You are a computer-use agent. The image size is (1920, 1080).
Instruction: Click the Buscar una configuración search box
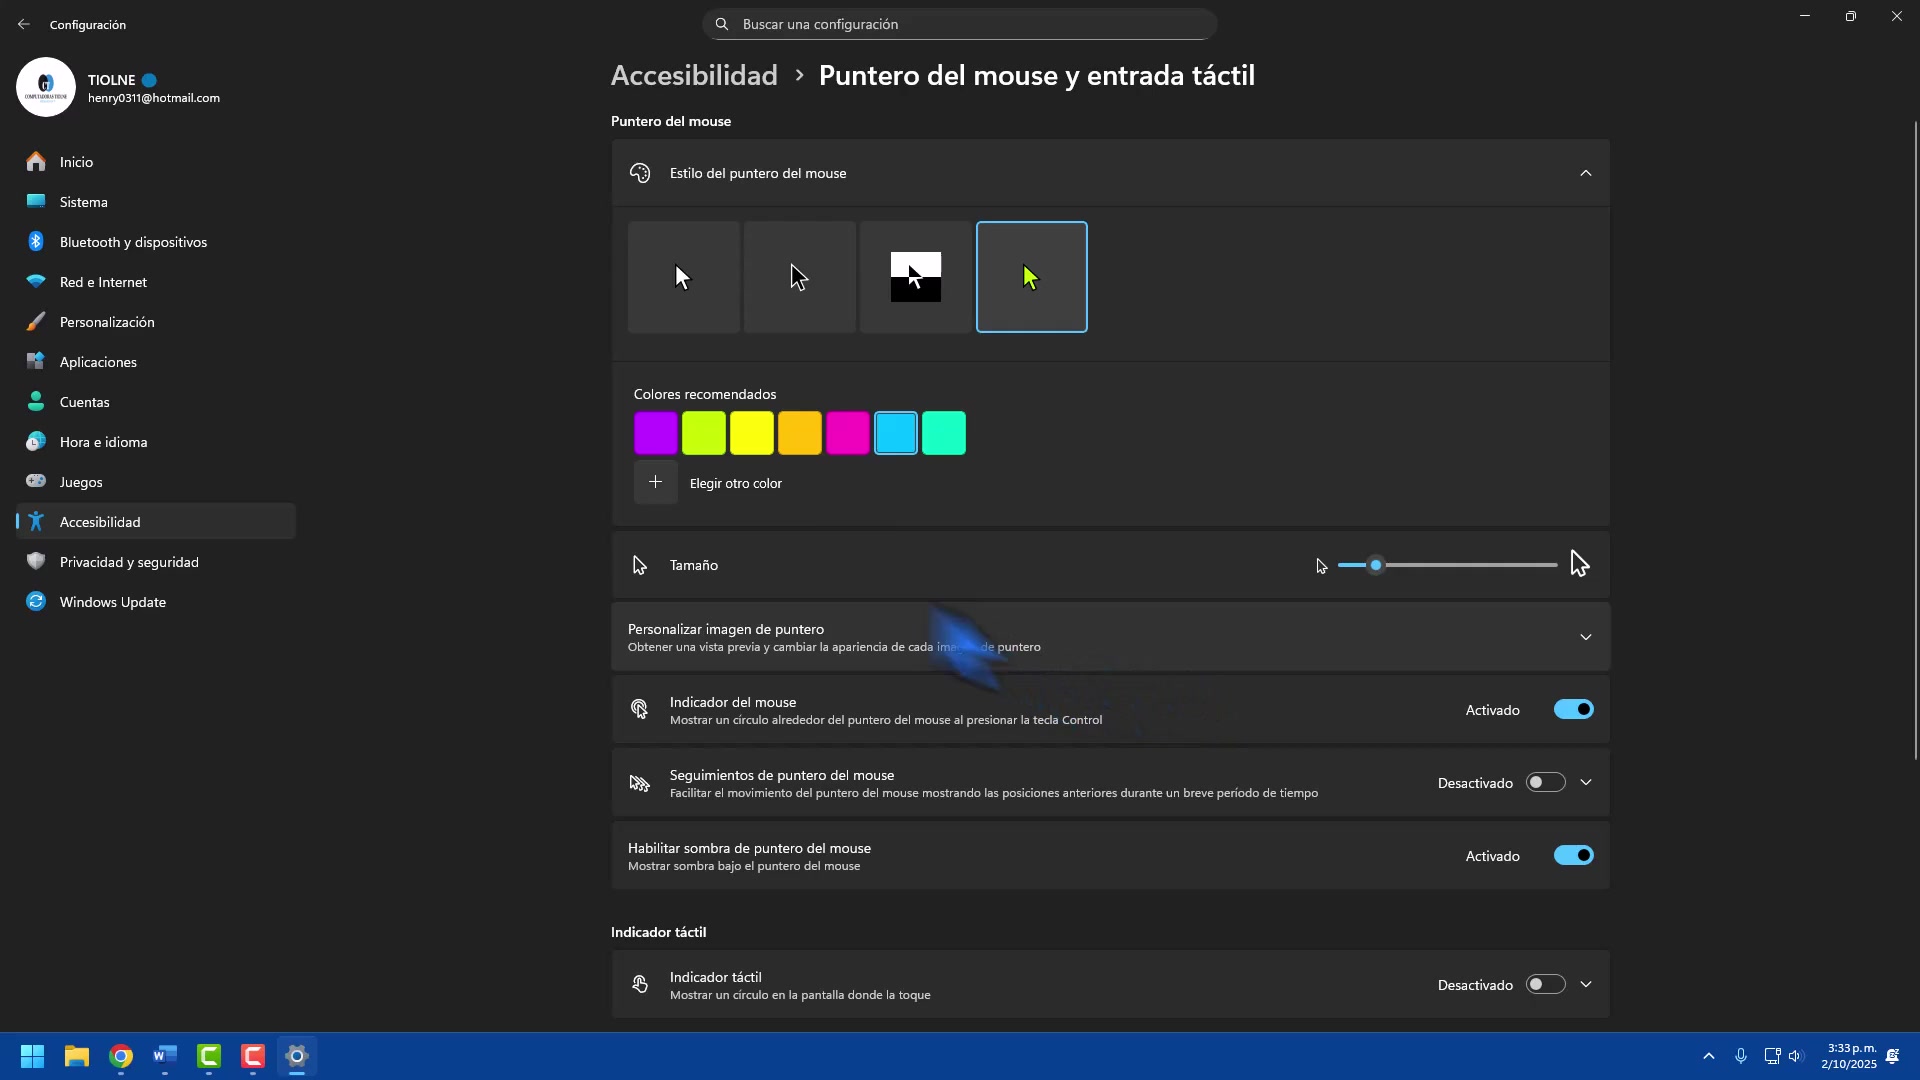tap(960, 24)
